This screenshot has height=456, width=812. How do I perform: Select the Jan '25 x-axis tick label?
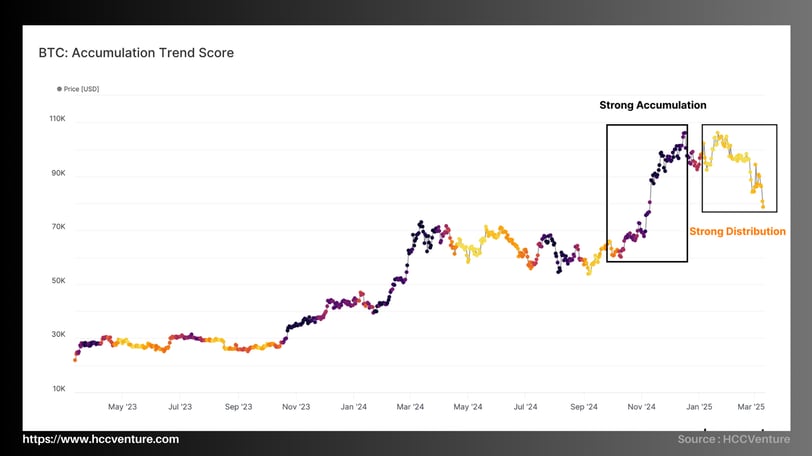click(x=699, y=407)
